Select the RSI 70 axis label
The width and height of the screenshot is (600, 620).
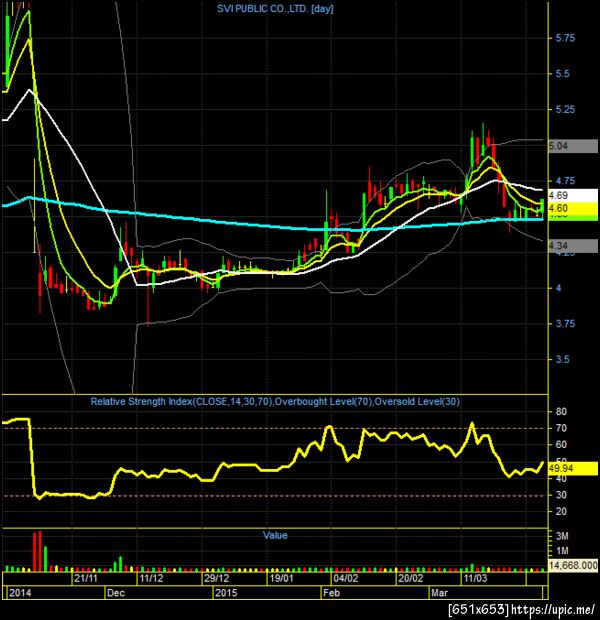tap(561, 428)
